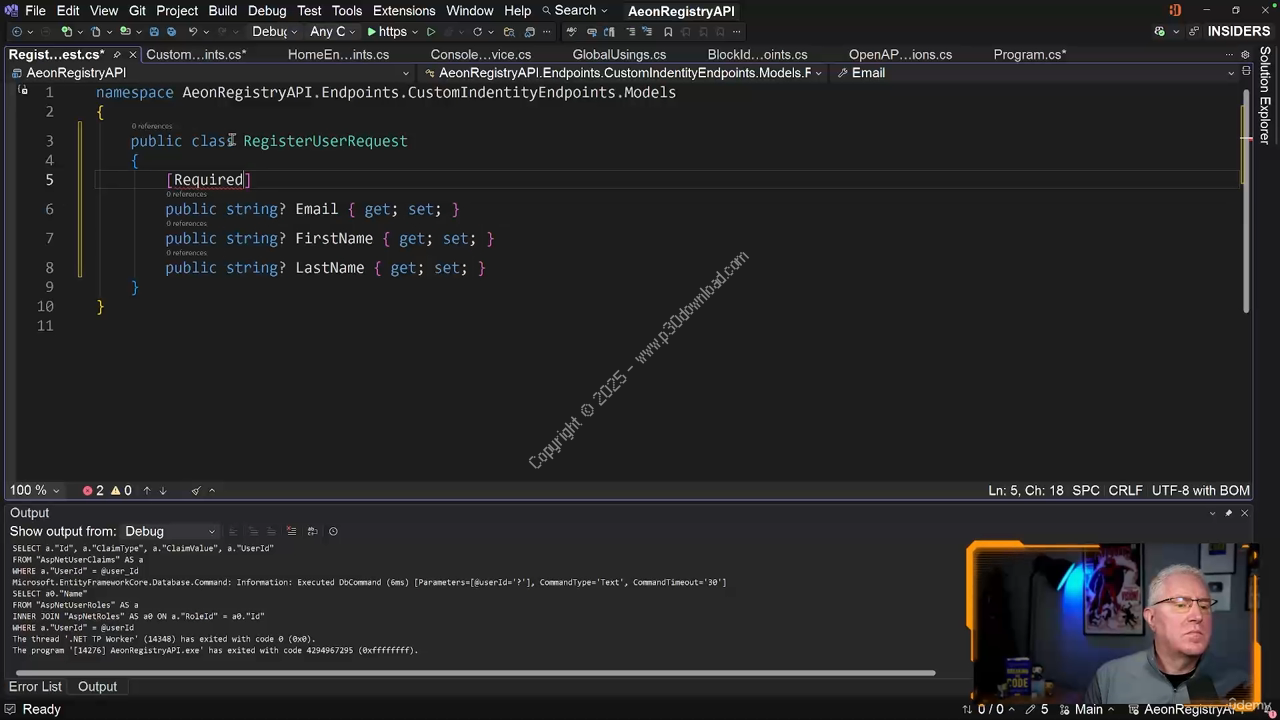This screenshot has height=720, width=1280.
Task: Pin the RegisterUserRequest tab
Action: [117, 55]
